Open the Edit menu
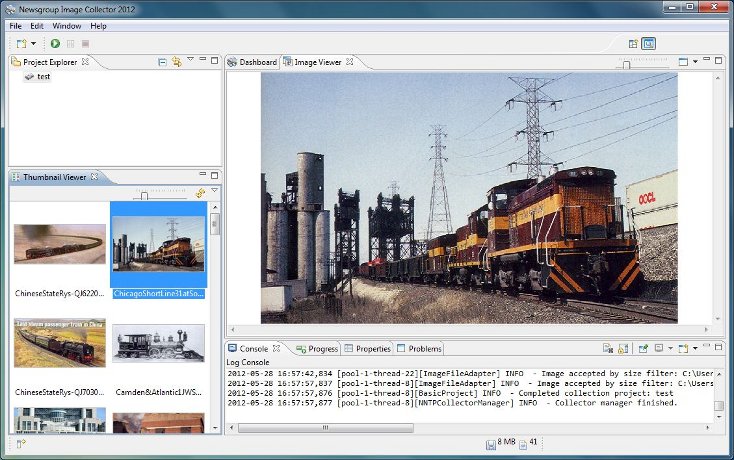The width and height of the screenshot is (734, 460). pyautogui.click(x=37, y=26)
